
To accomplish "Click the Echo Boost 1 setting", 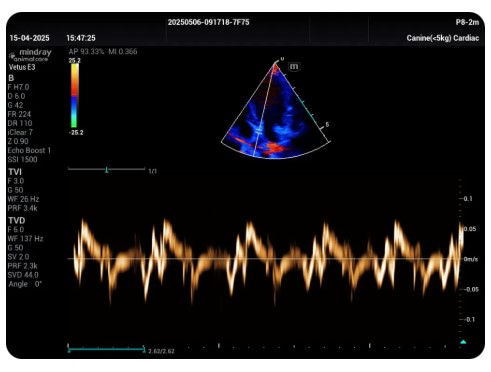I will 29,150.
